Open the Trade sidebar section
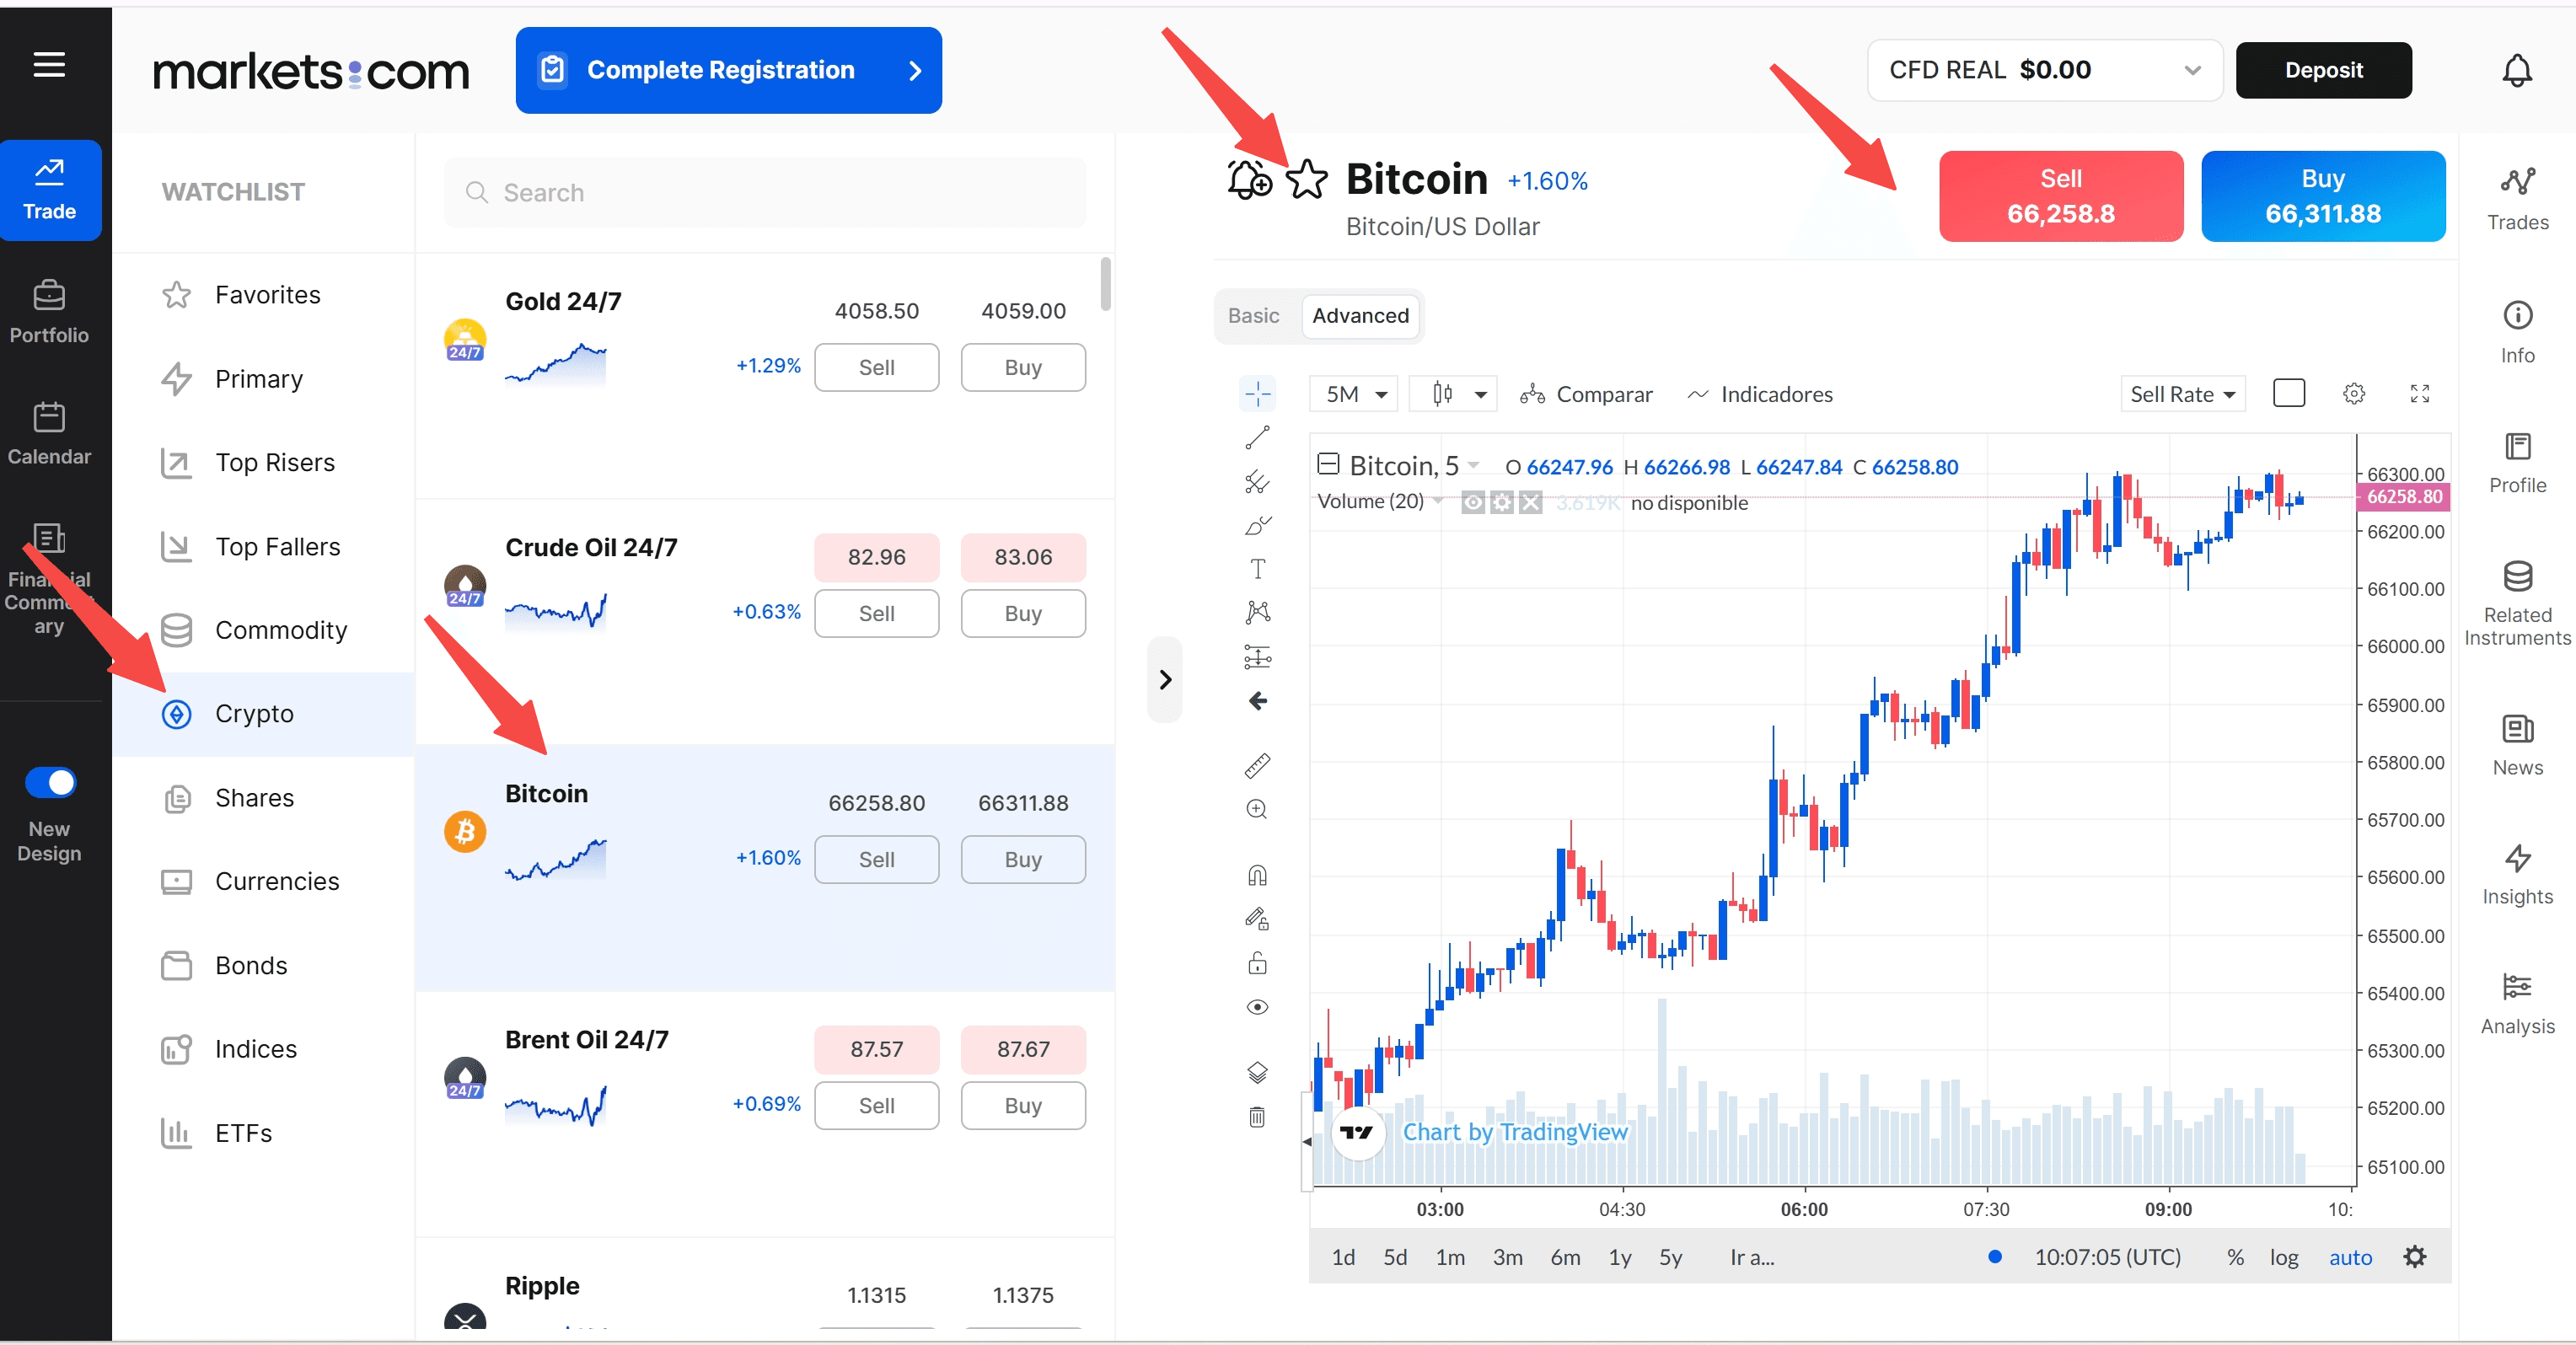The image size is (2576, 1345). [49, 190]
